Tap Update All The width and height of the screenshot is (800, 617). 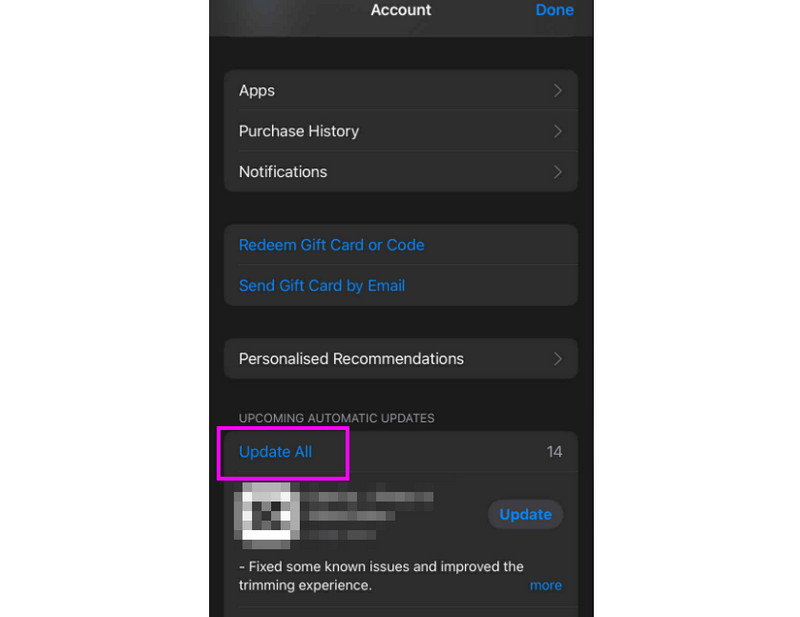pyautogui.click(x=276, y=452)
